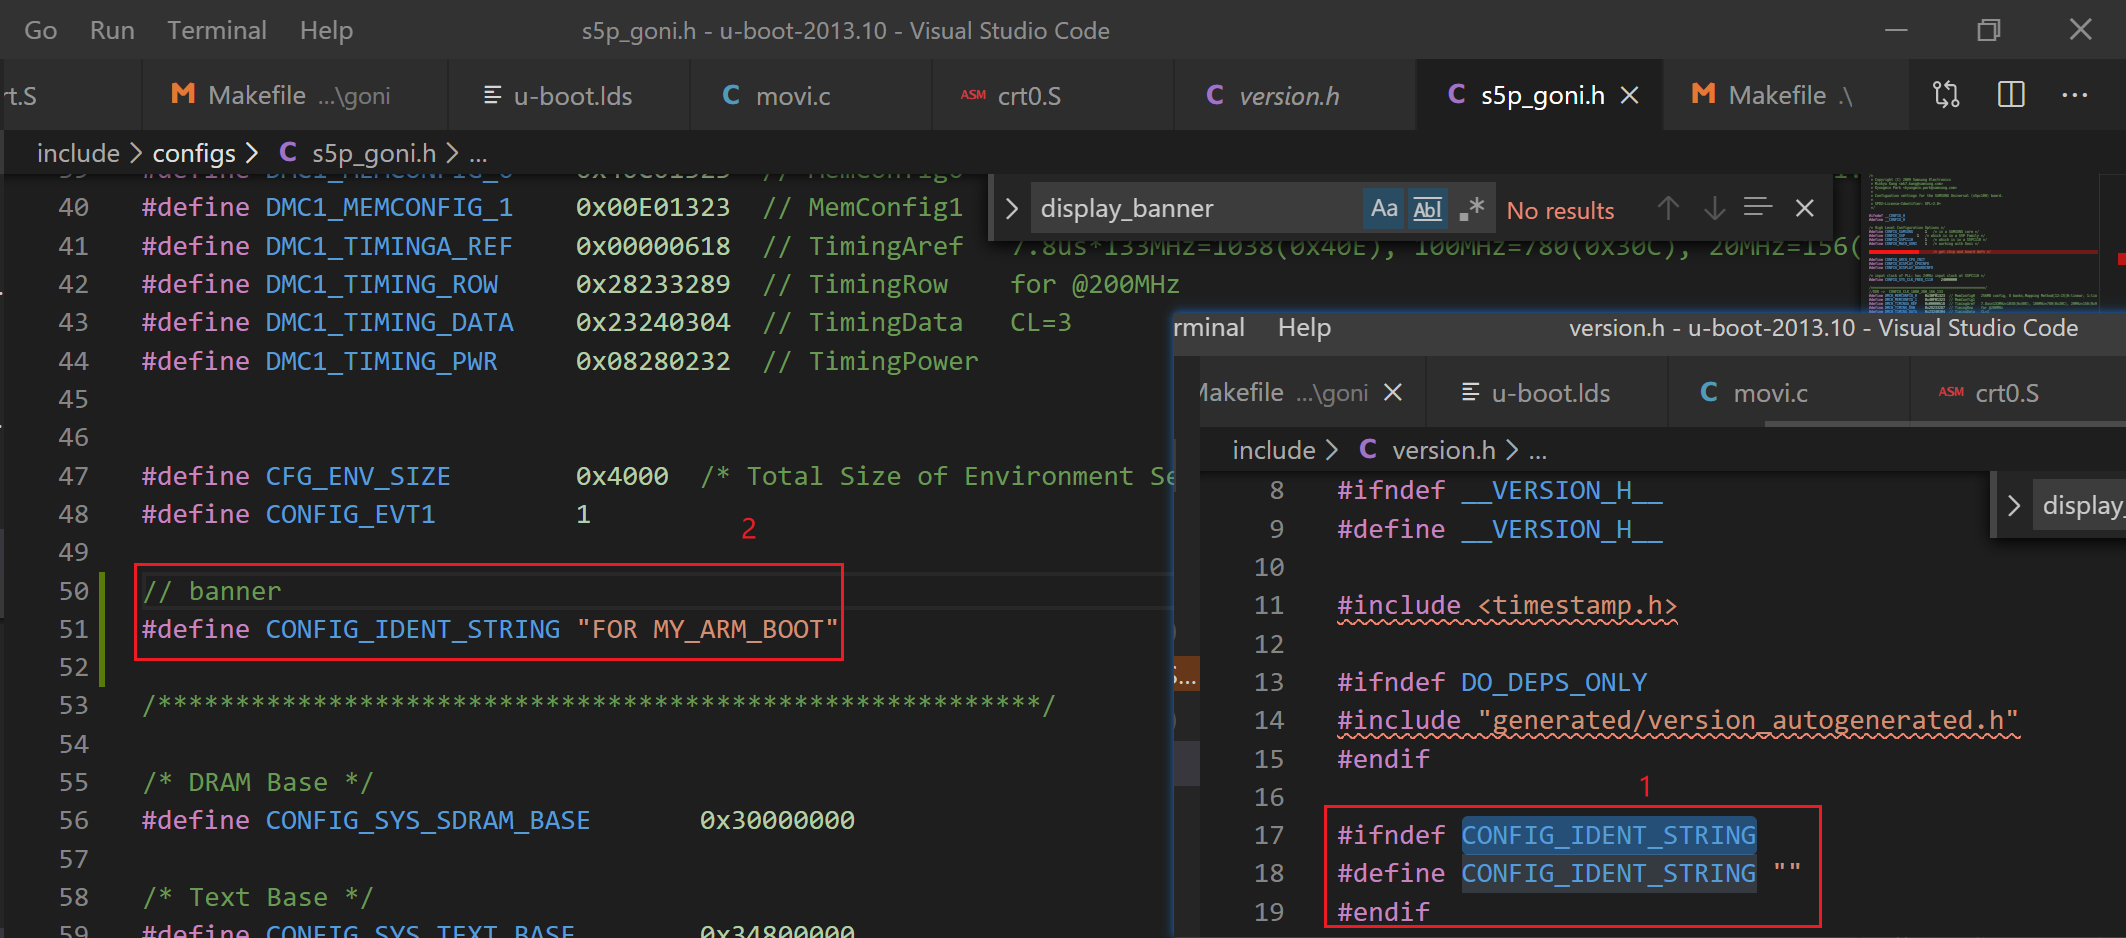The image size is (2126, 938).
Task: Click CONFIG_IDENT_STRING on line 18
Action: pyautogui.click(x=1609, y=873)
